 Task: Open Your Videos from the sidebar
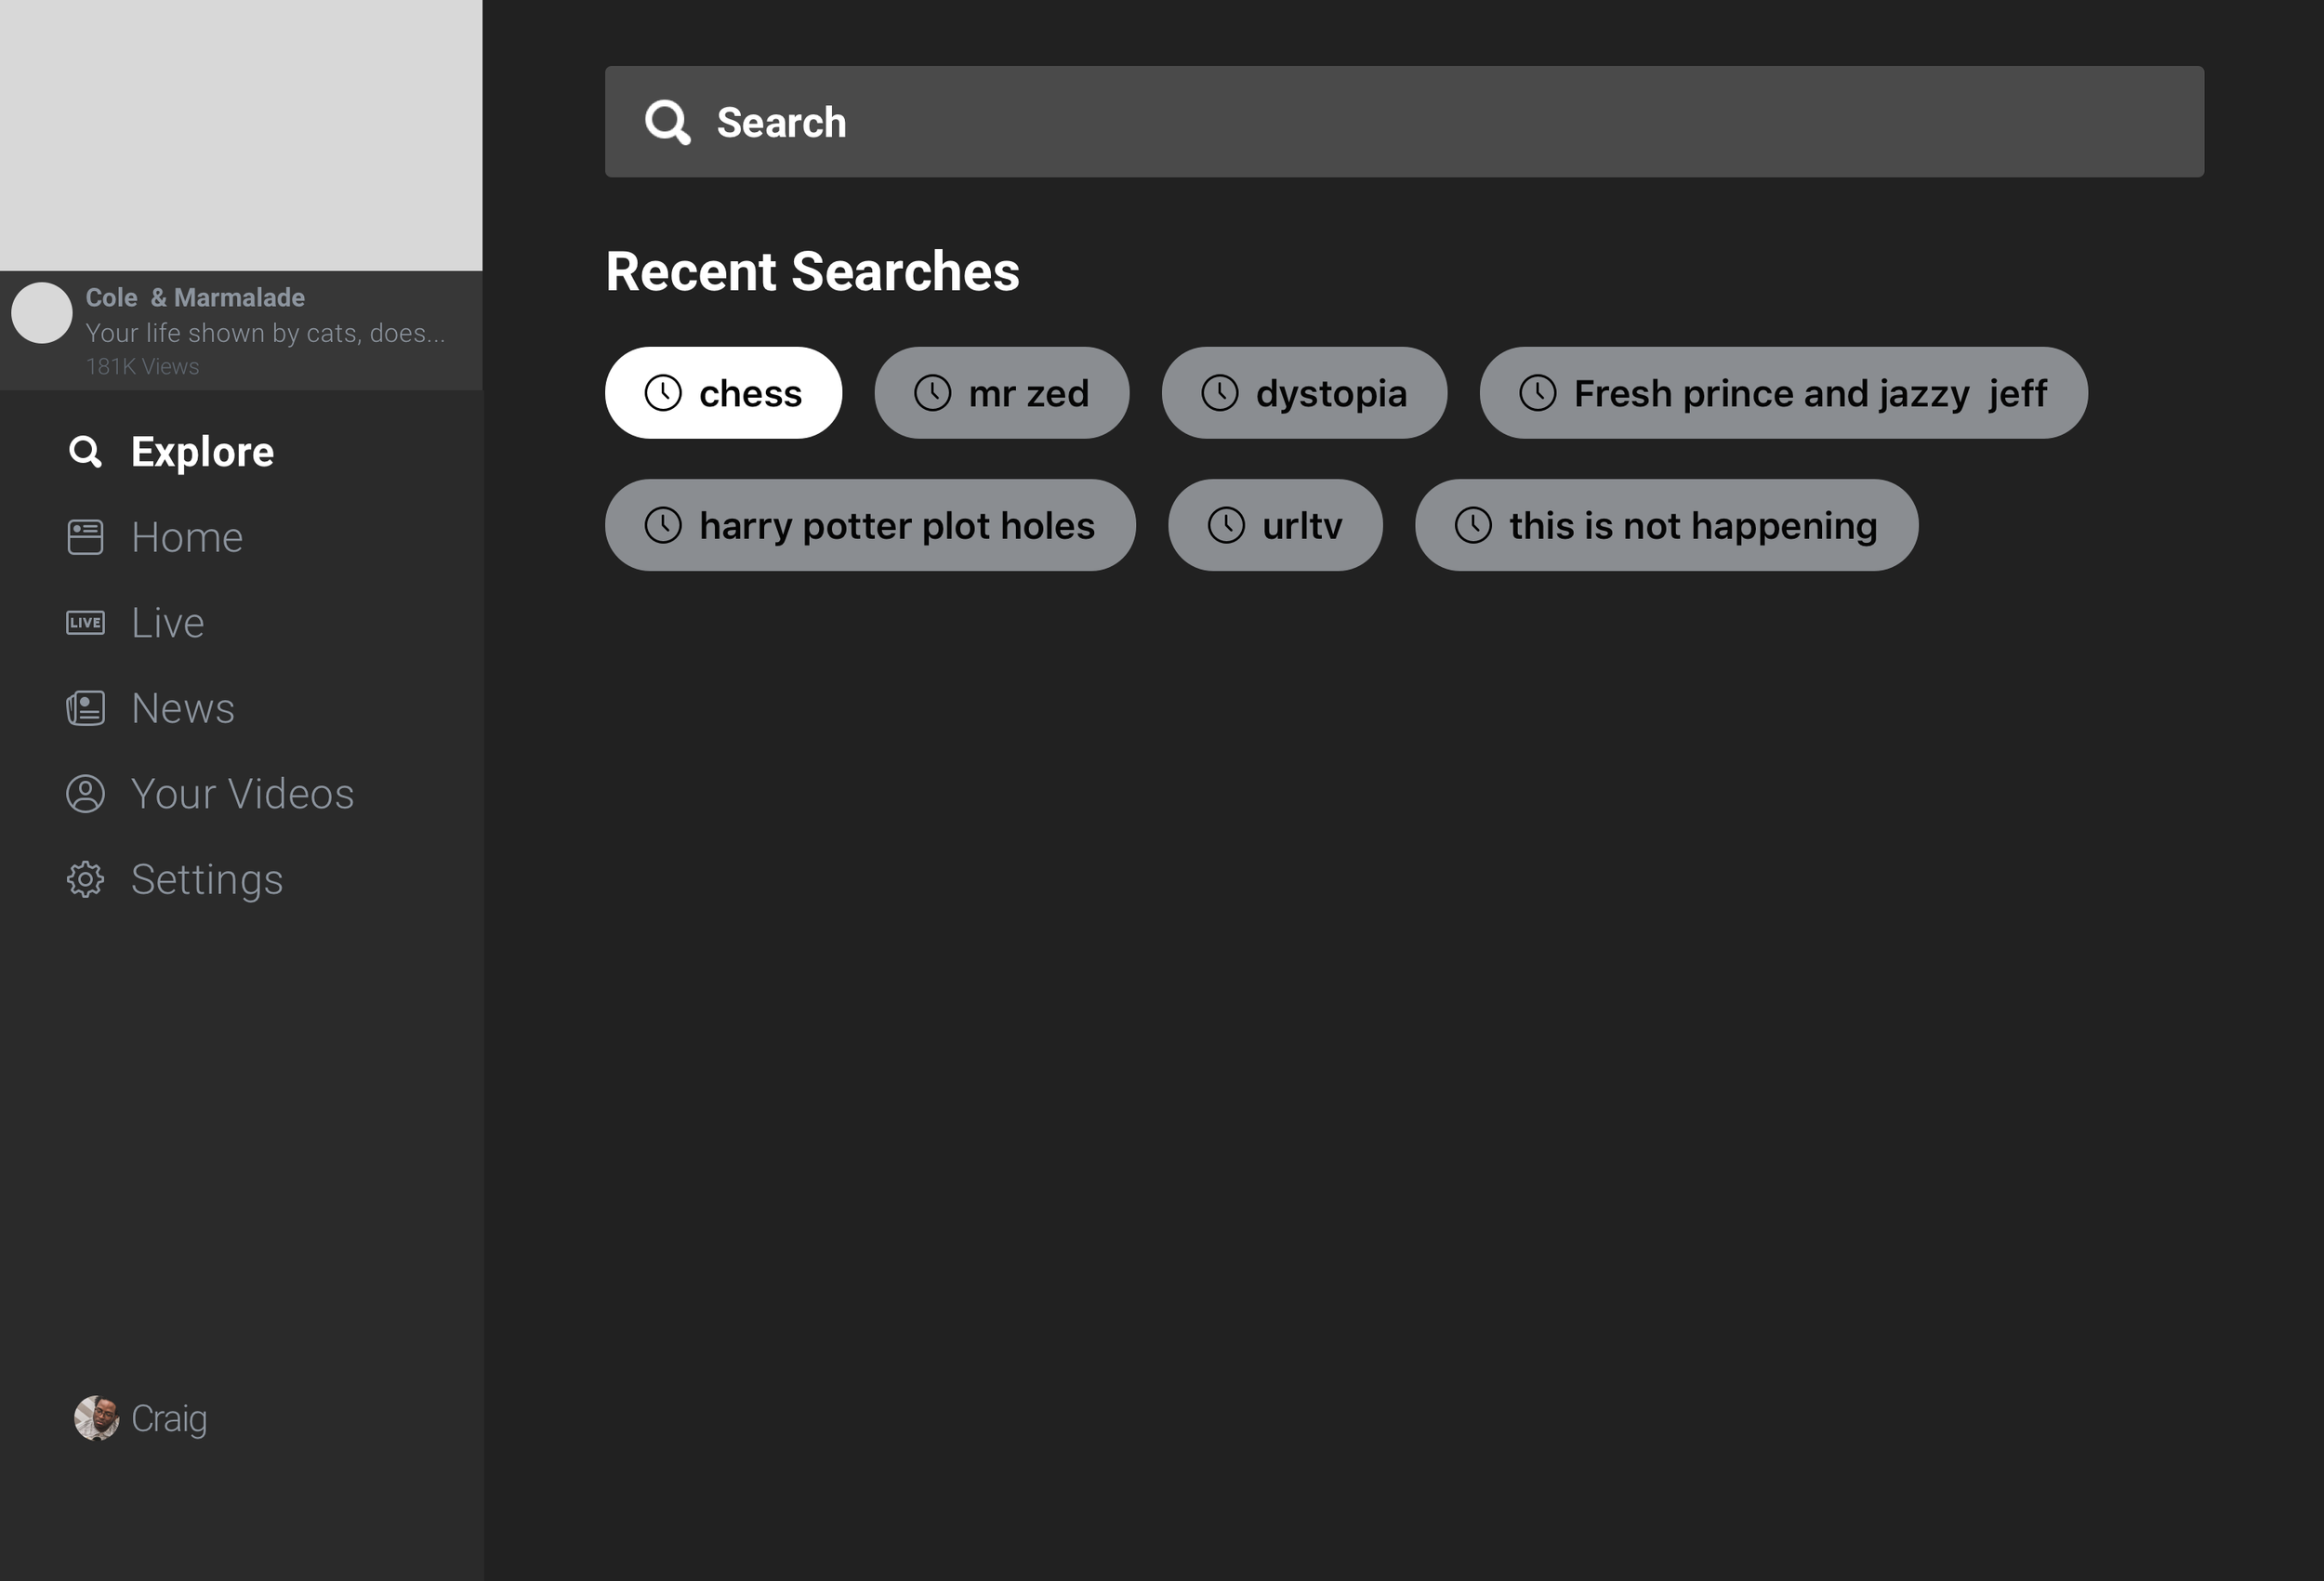point(242,794)
